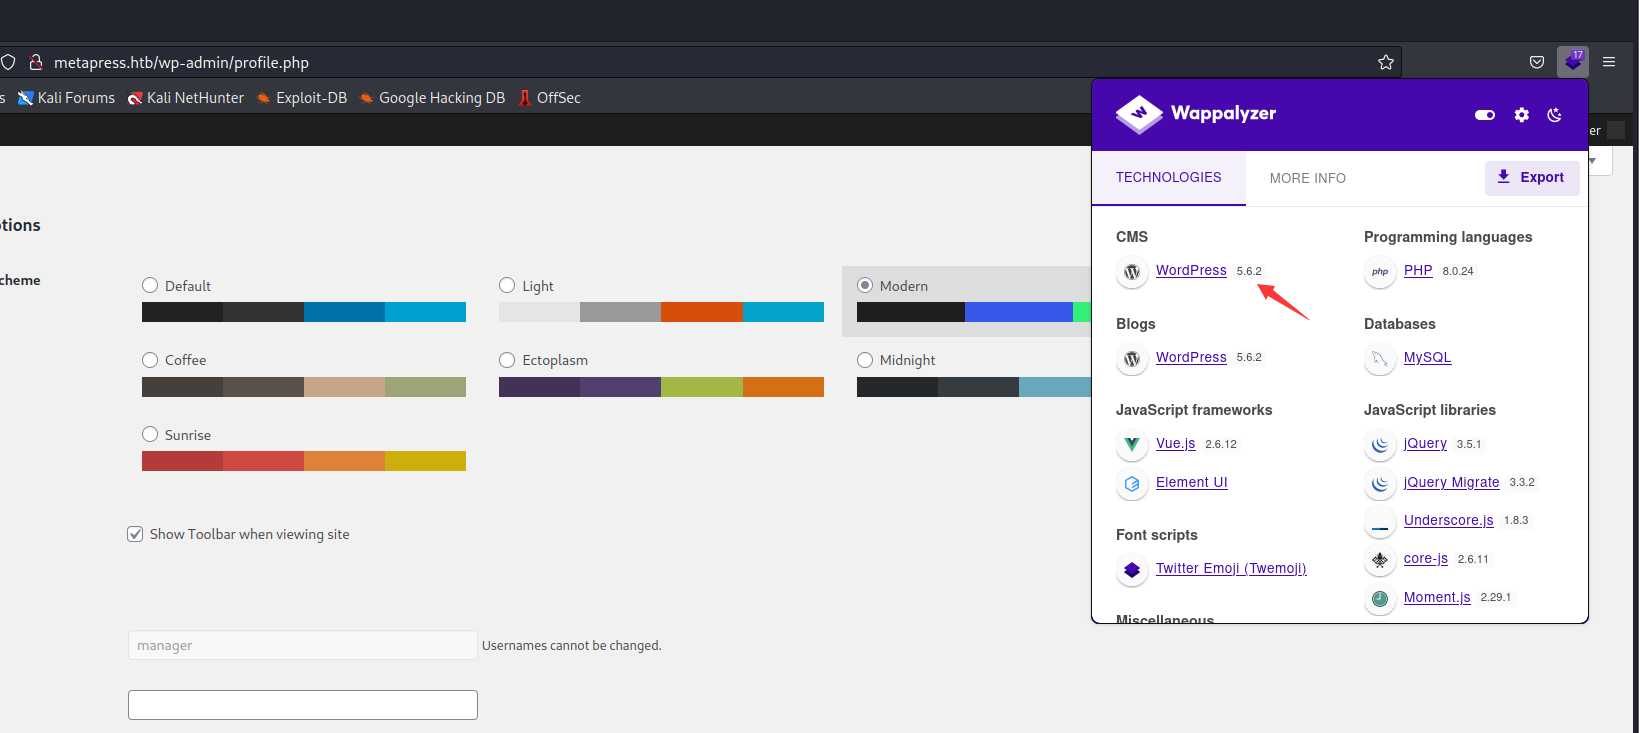
Task: Bookmark this page with the star icon
Action: coord(1385,62)
